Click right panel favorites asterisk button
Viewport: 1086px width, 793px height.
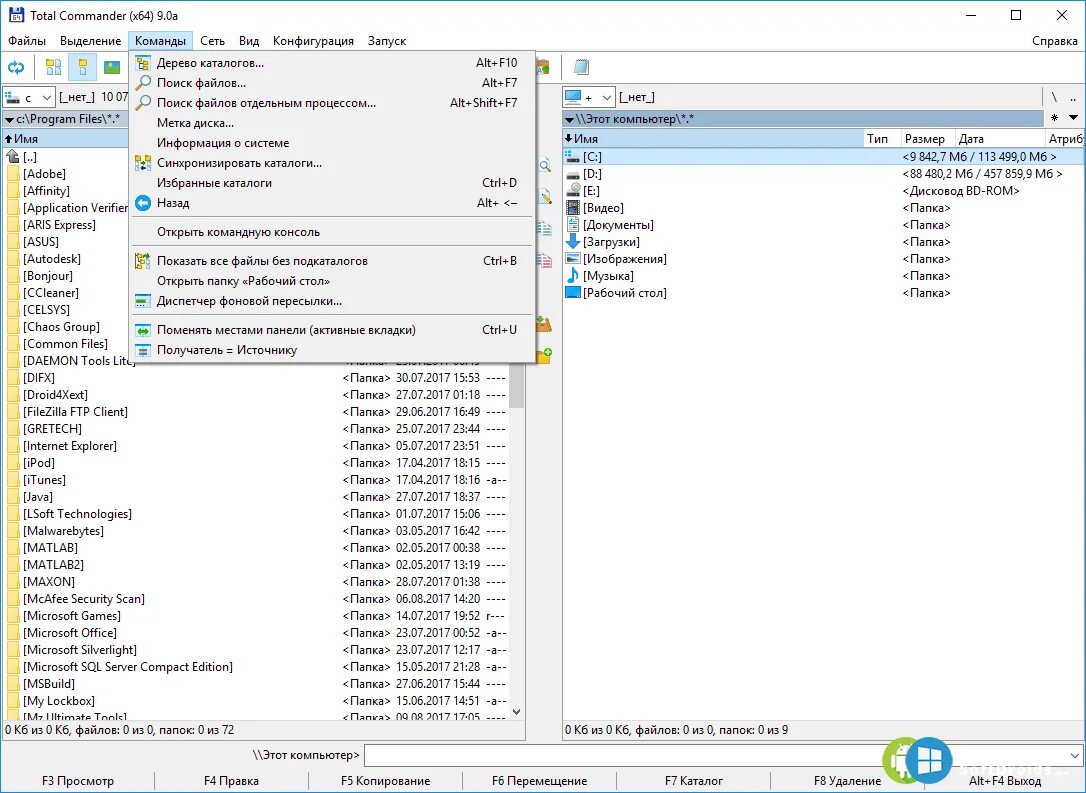point(1054,118)
